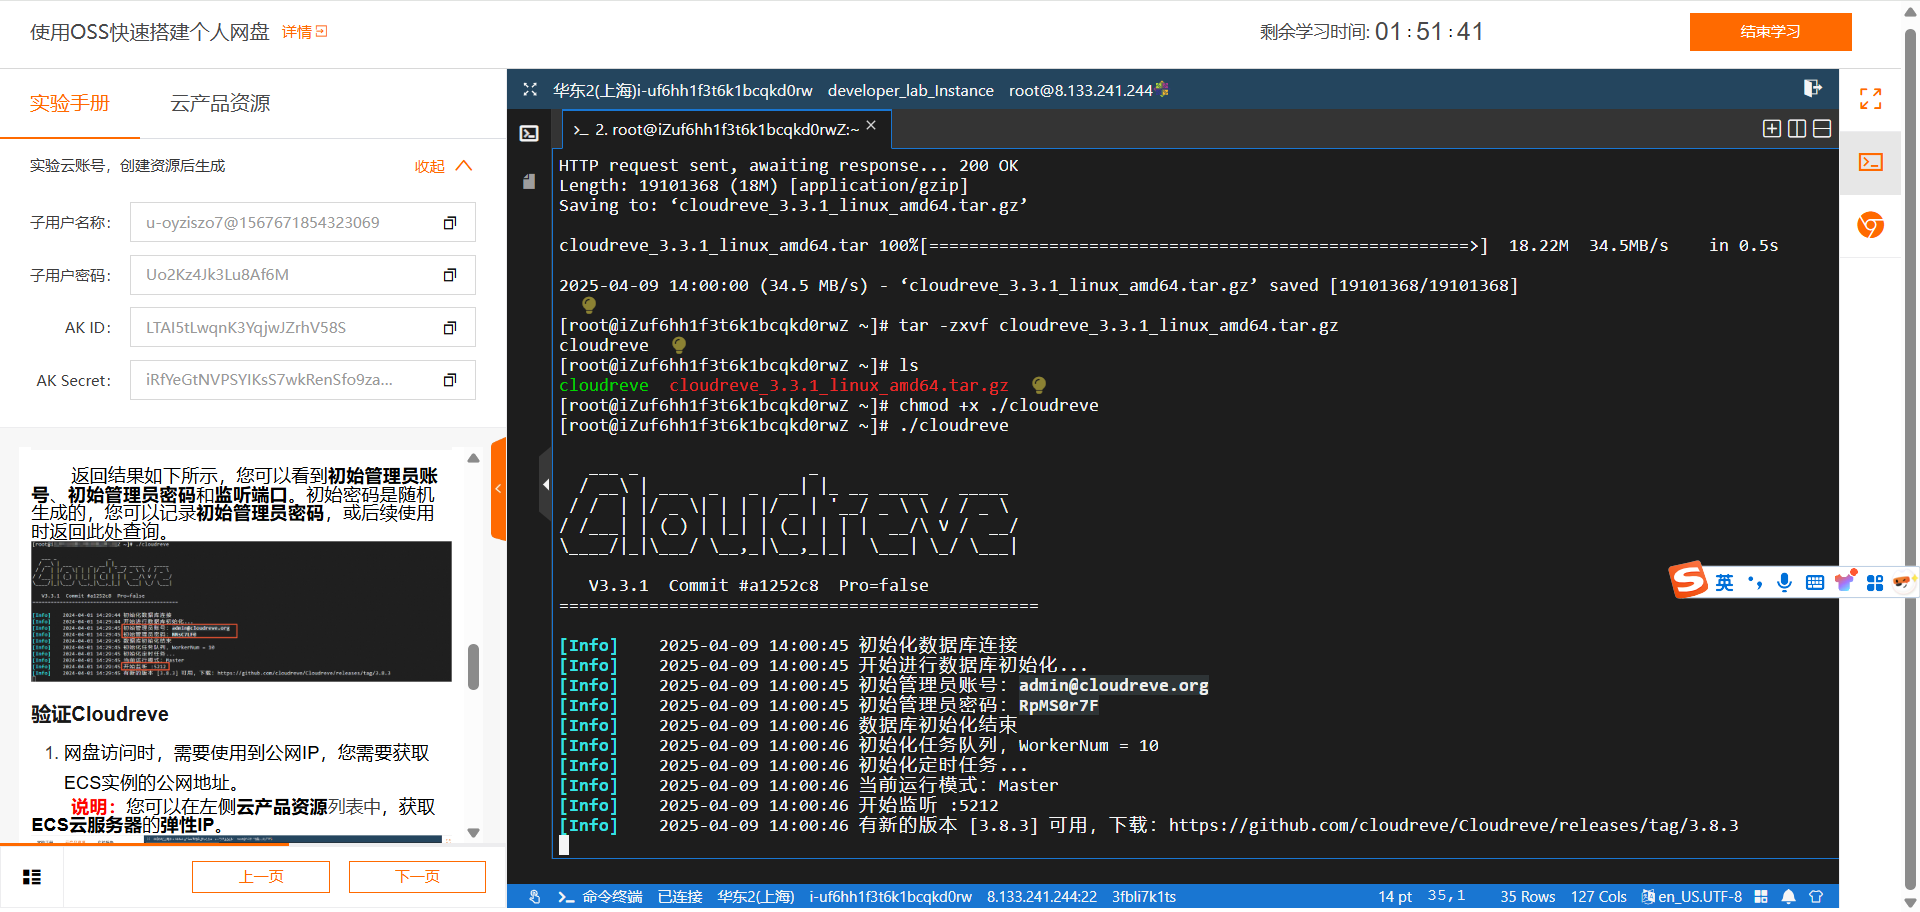
Task: Split the terminal horizontally
Action: point(1822,129)
